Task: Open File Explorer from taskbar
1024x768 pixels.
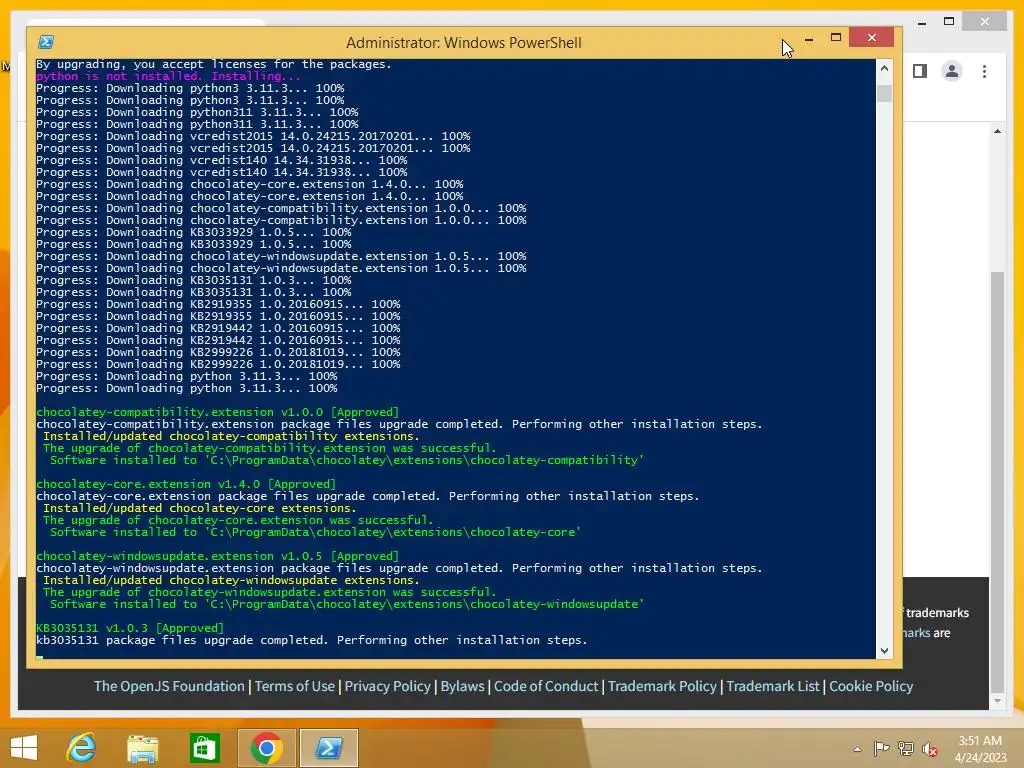Action: (142, 748)
